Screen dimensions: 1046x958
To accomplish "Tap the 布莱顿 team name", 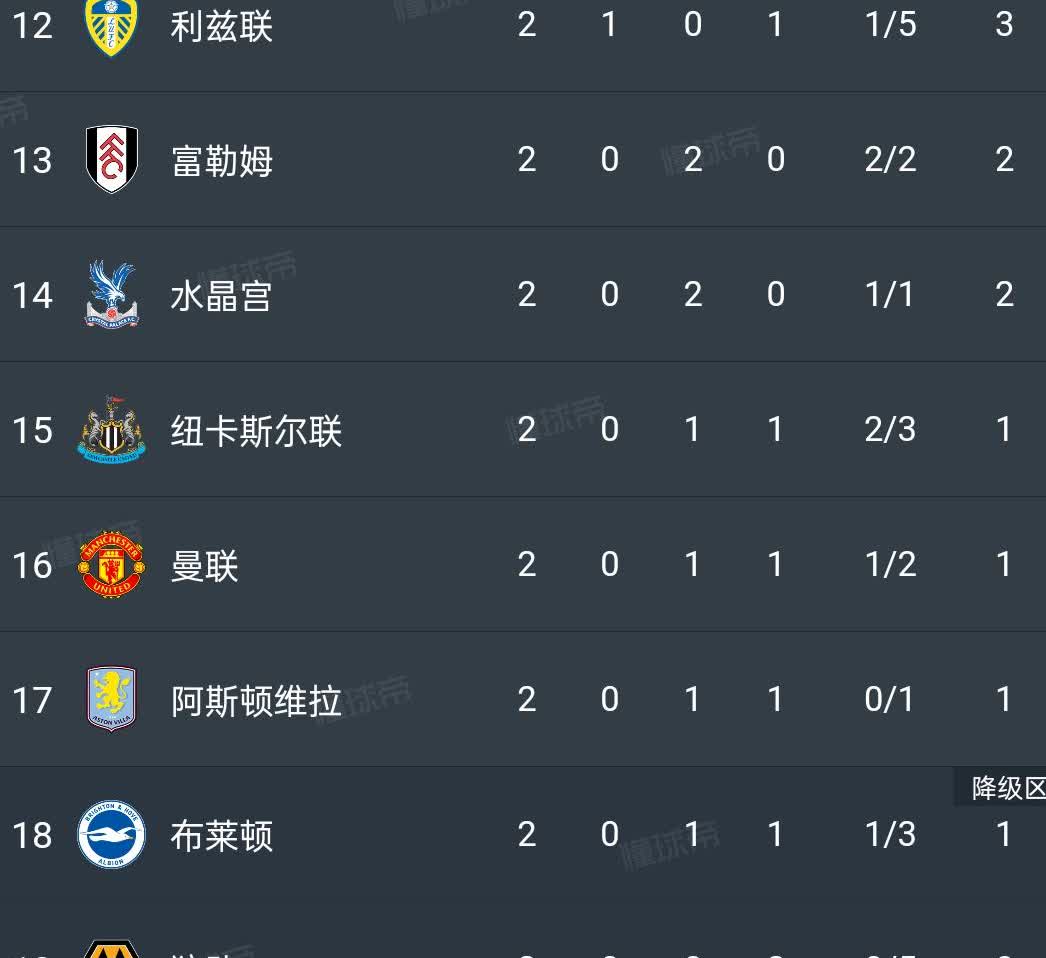I will click(x=221, y=836).
